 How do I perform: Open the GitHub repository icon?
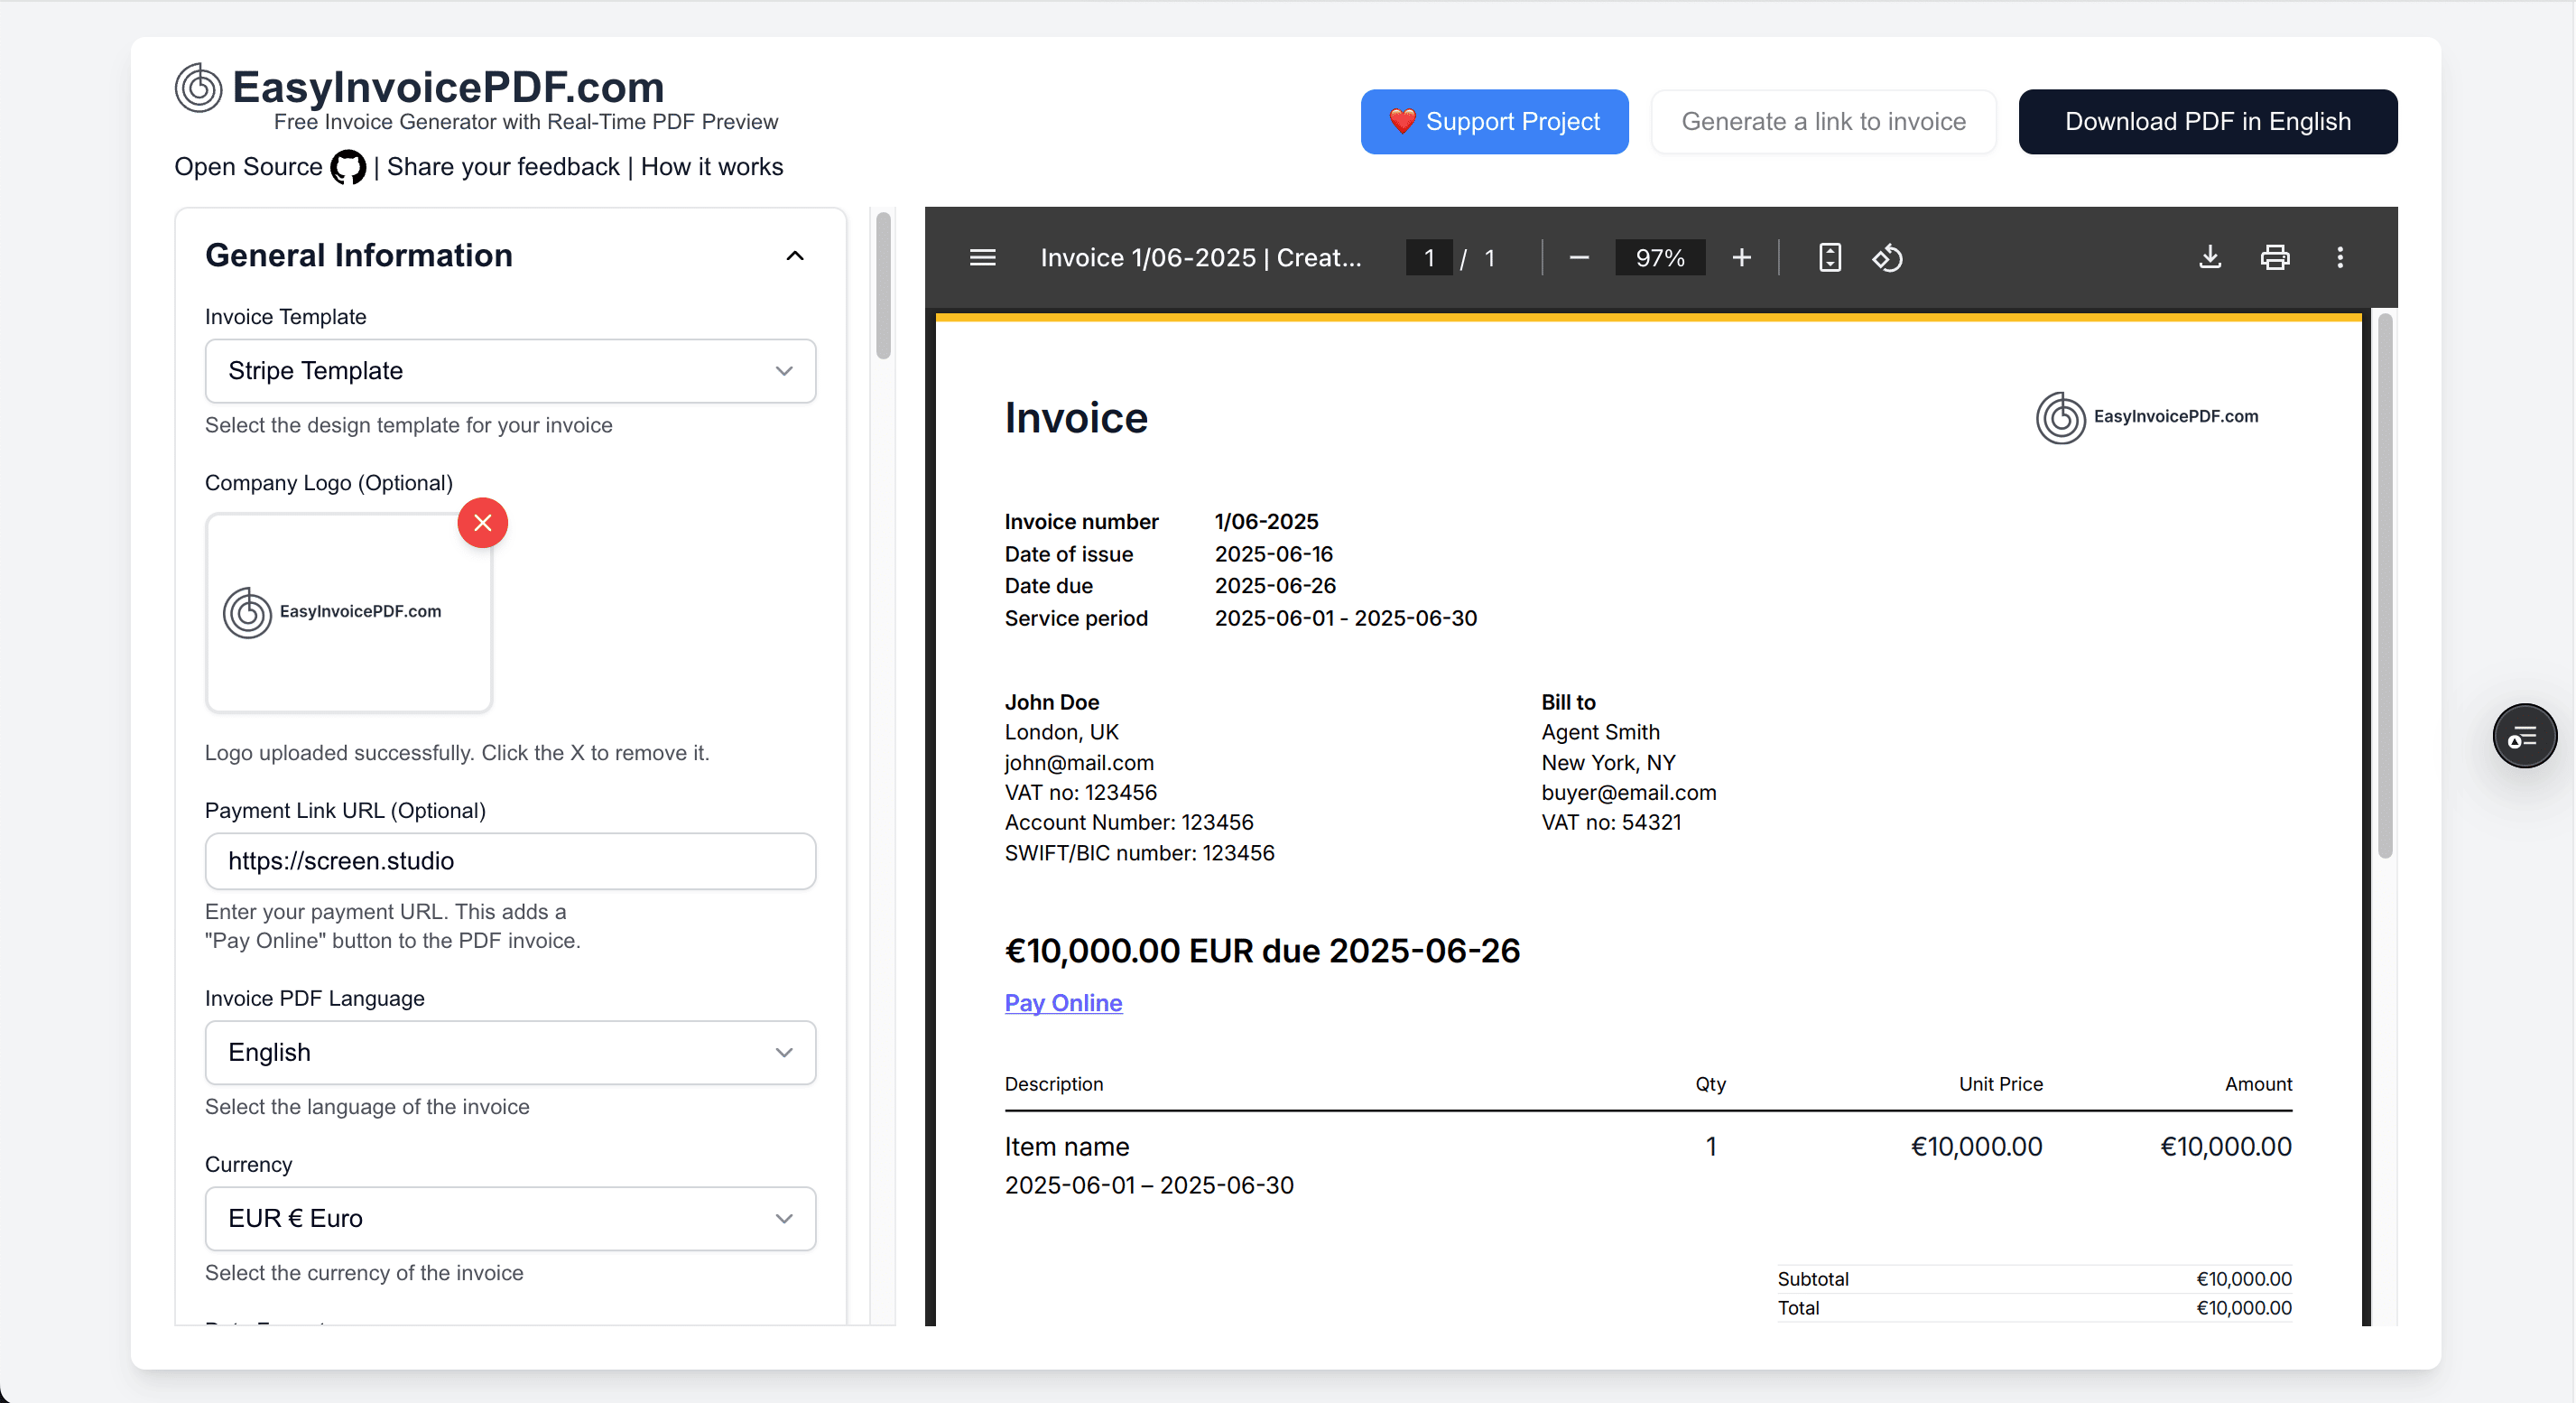click(348, 167)
